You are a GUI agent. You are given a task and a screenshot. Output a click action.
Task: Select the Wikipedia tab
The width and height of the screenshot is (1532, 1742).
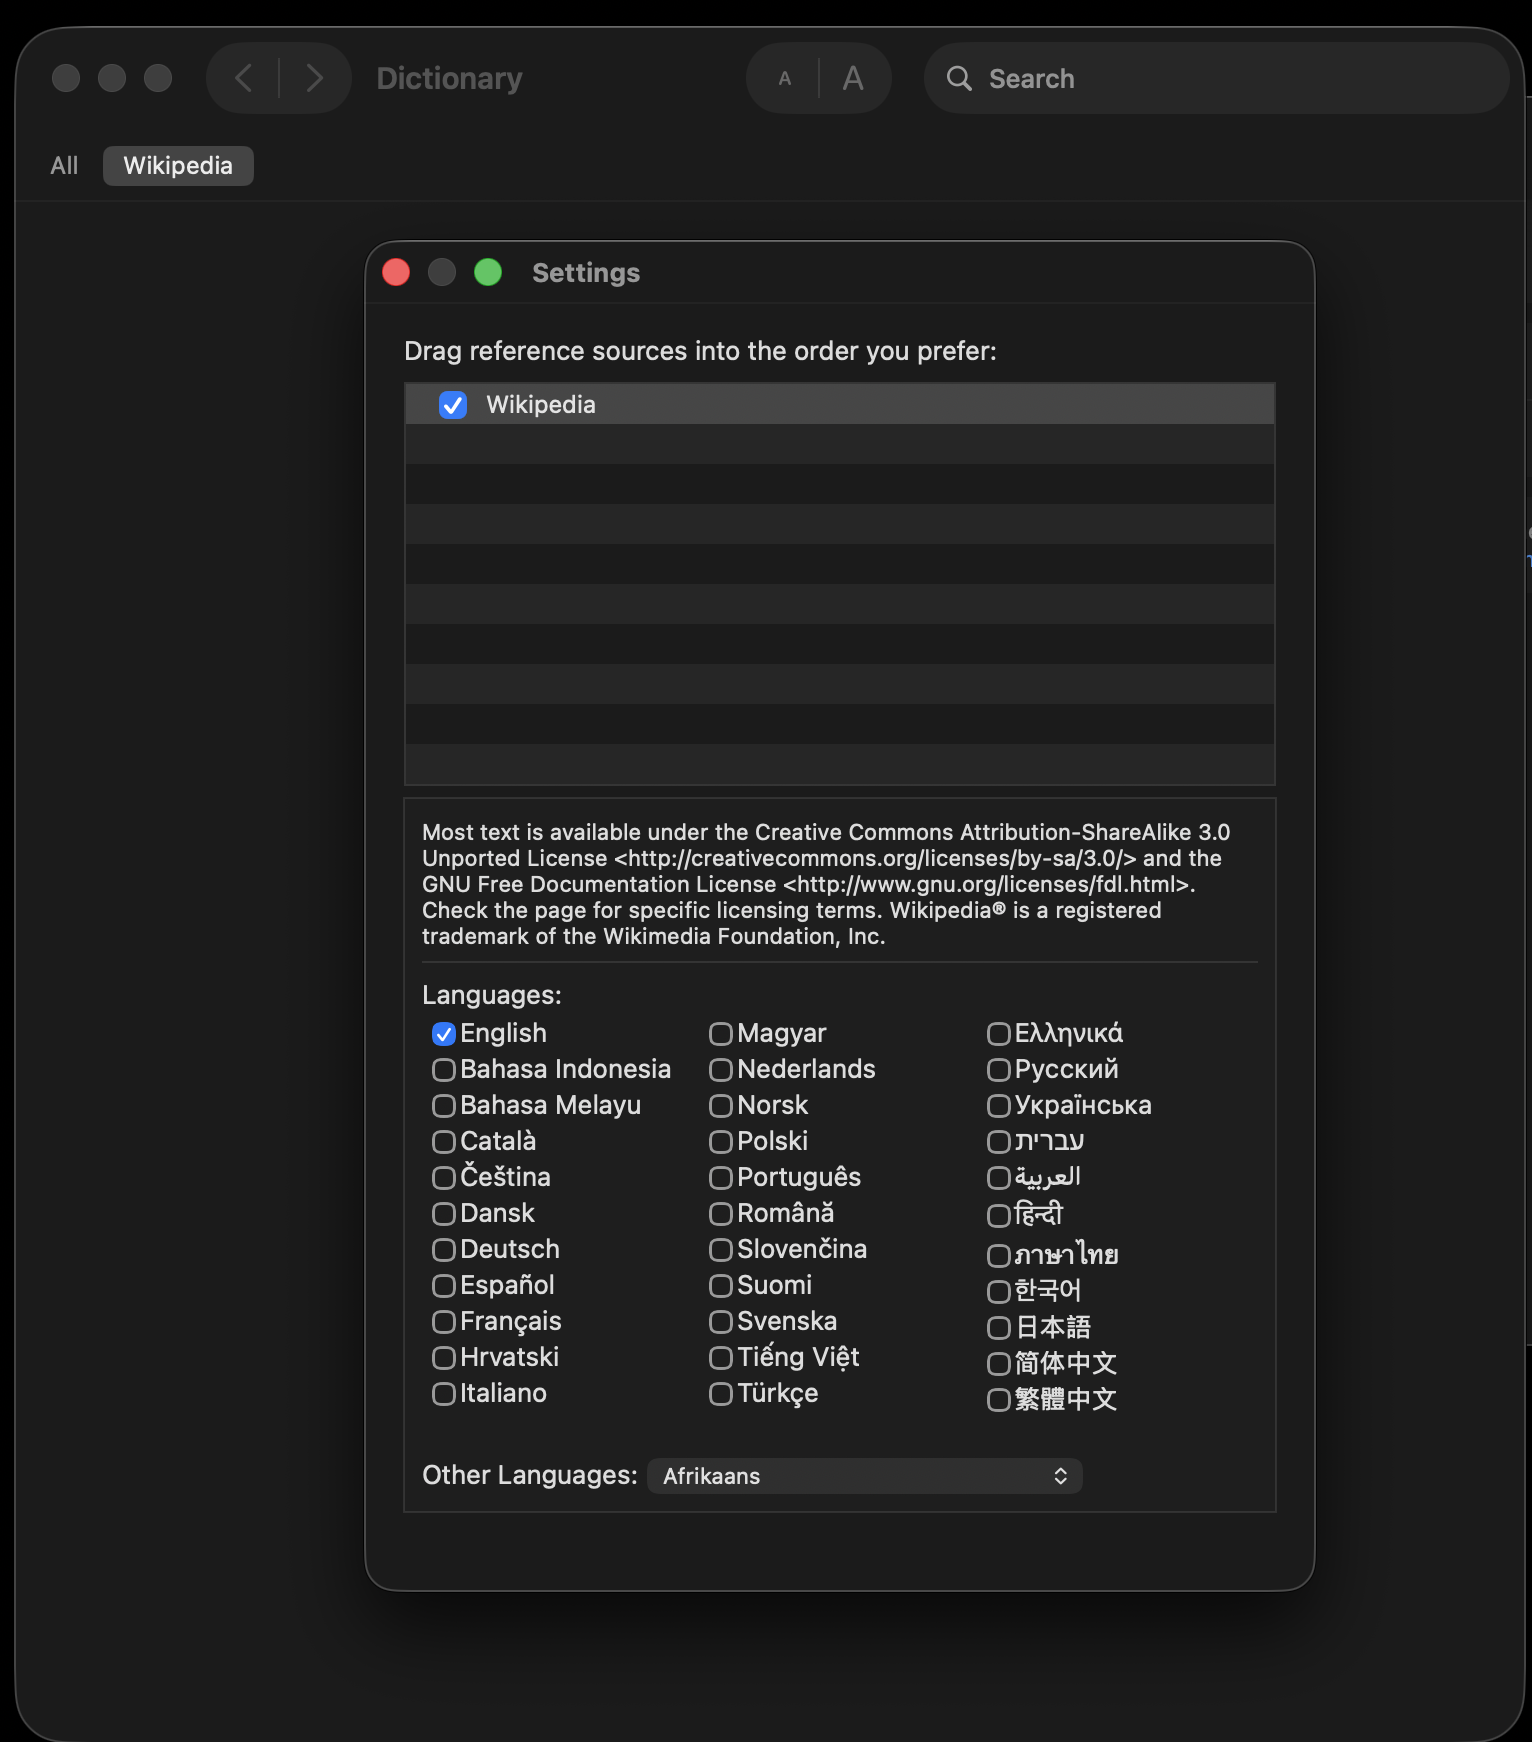[x=178, y=166]
